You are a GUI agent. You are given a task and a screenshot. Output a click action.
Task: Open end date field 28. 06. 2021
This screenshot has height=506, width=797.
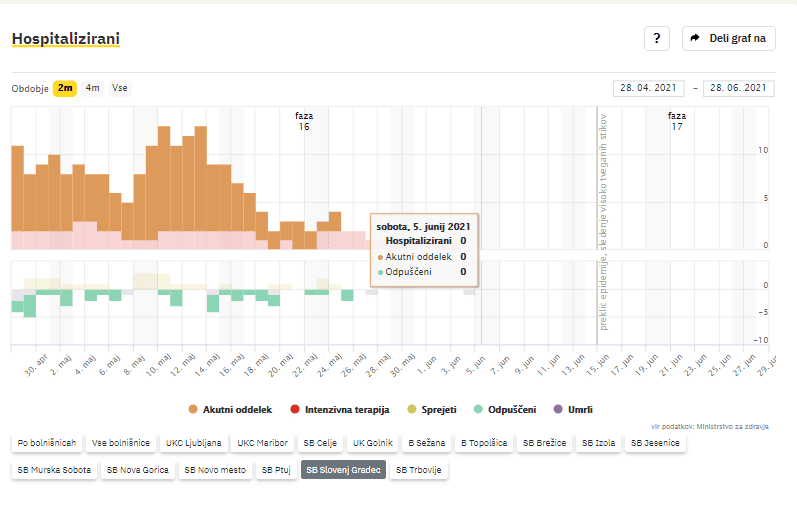pyautogui.click(x=739, y=88)
